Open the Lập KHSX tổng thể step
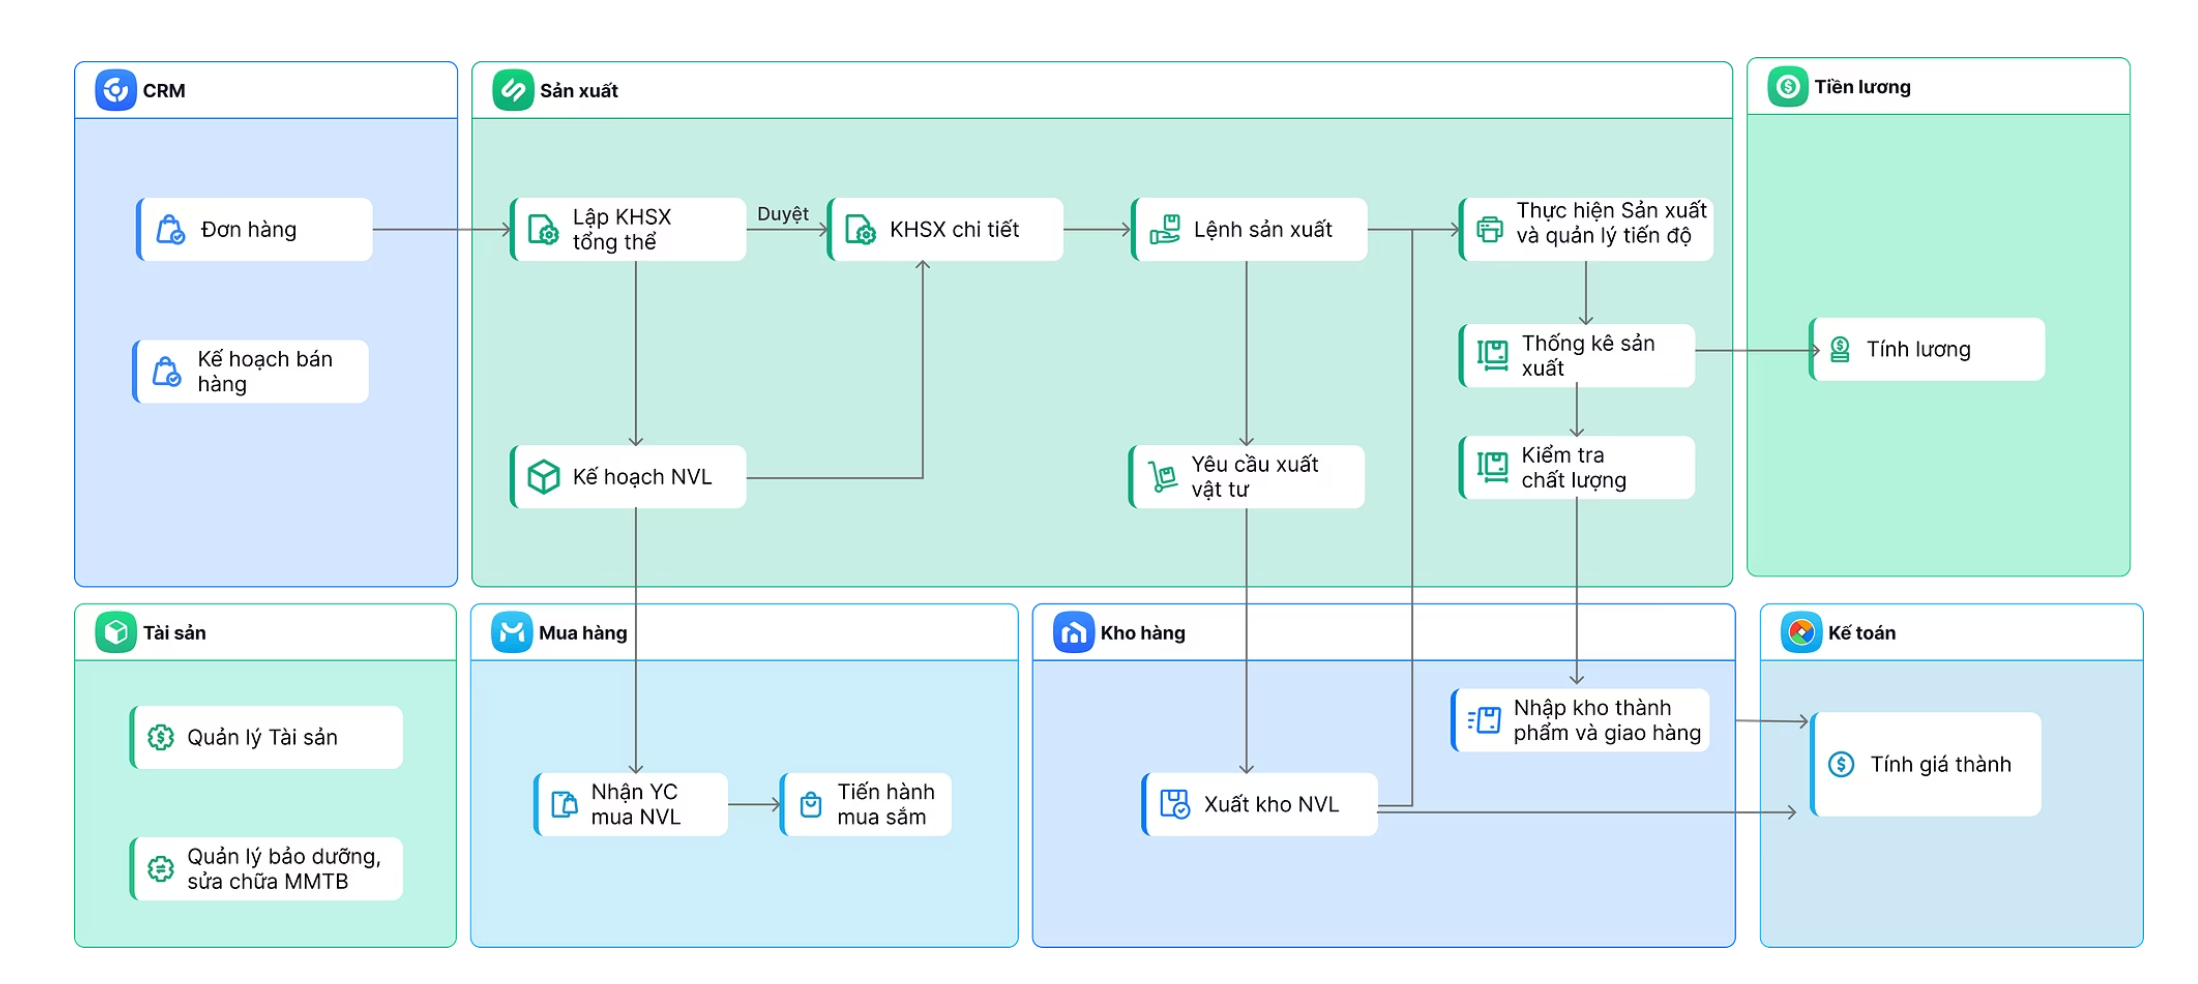The height and width of the screenshot is (984, 2198). (x=628, y=230)
